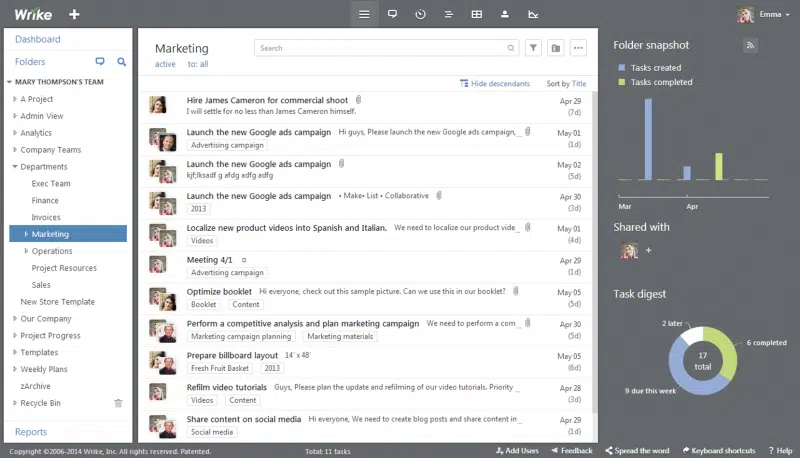Change sort order via Title link
This screenshot has width=800, height=458.
coord(579,84)
